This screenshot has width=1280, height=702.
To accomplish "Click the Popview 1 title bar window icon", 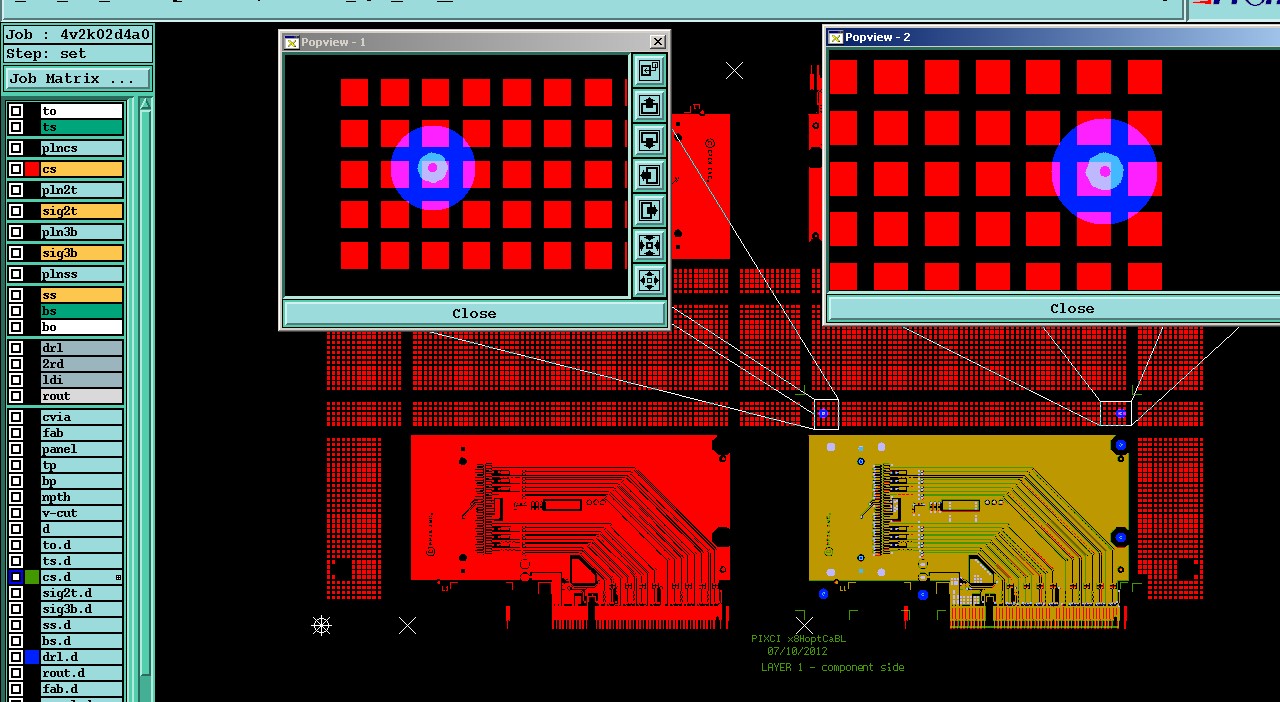I will 291,42.
